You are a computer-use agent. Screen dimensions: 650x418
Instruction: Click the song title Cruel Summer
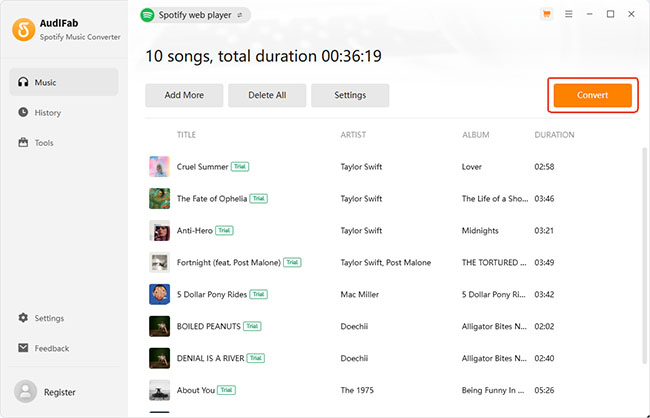point(202,167)
